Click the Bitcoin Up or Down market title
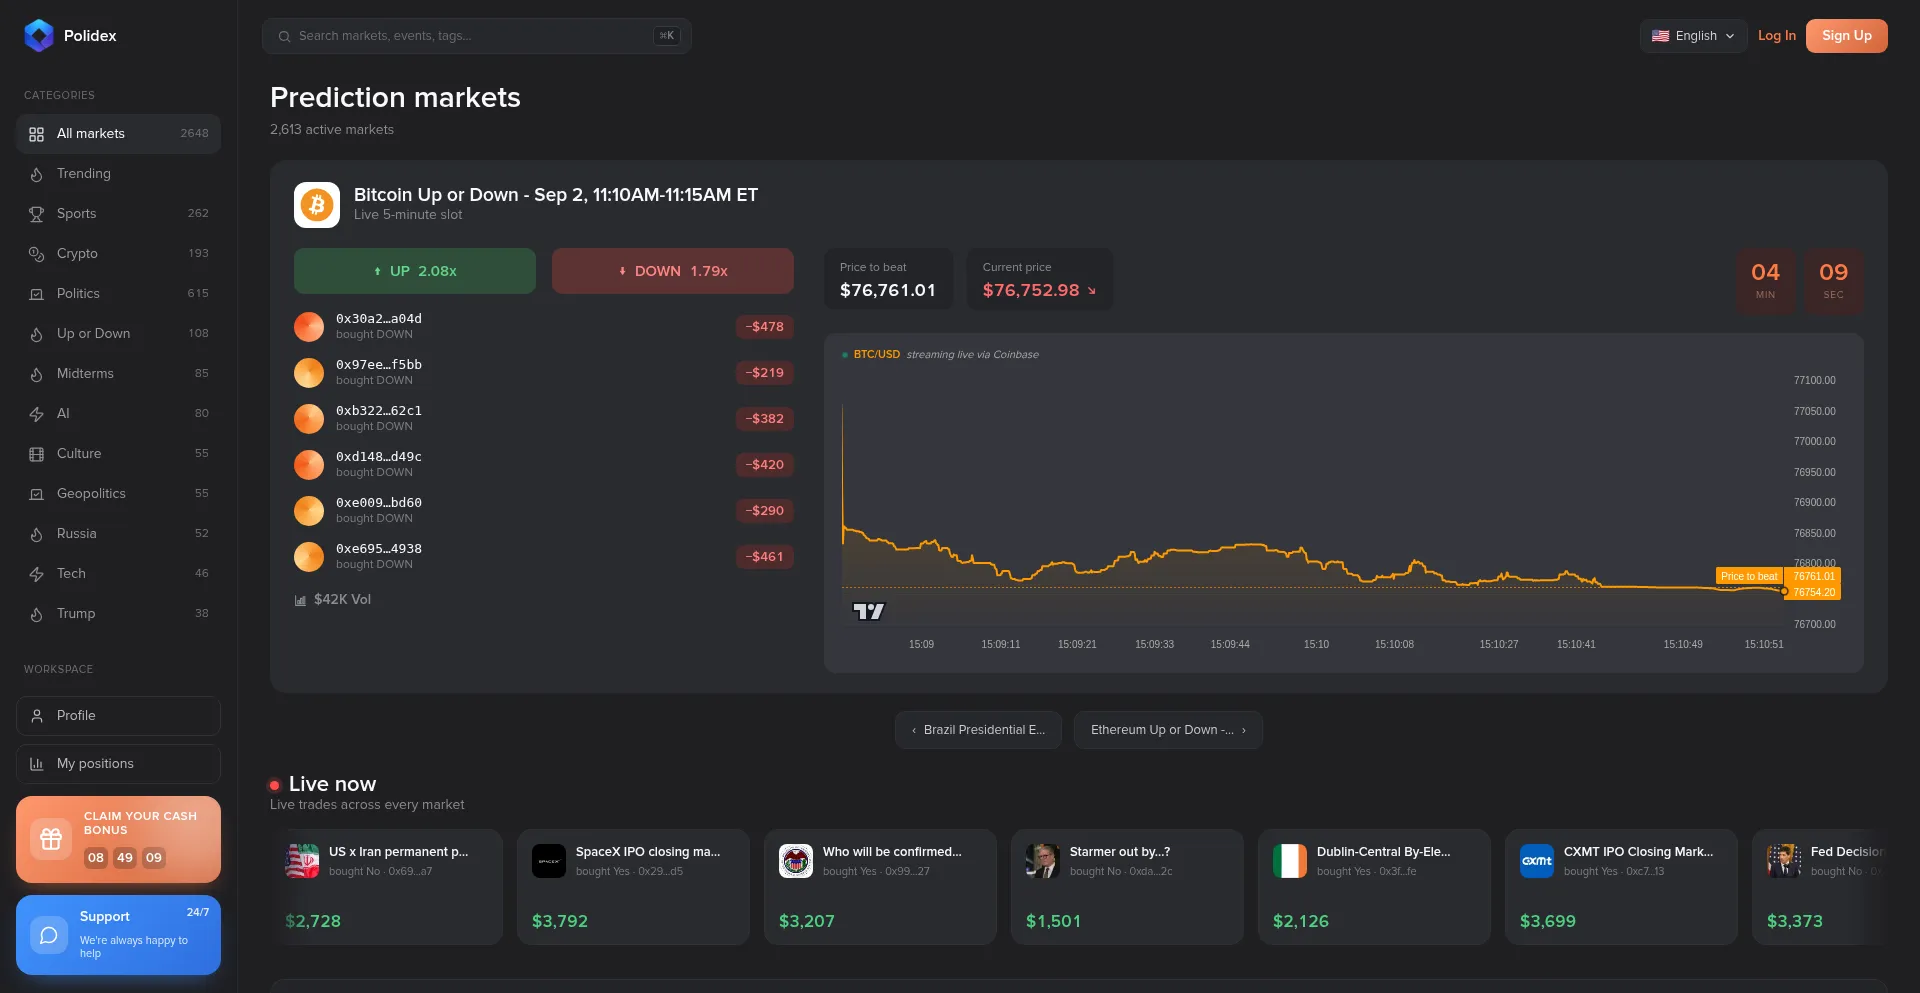 point(556,195)
